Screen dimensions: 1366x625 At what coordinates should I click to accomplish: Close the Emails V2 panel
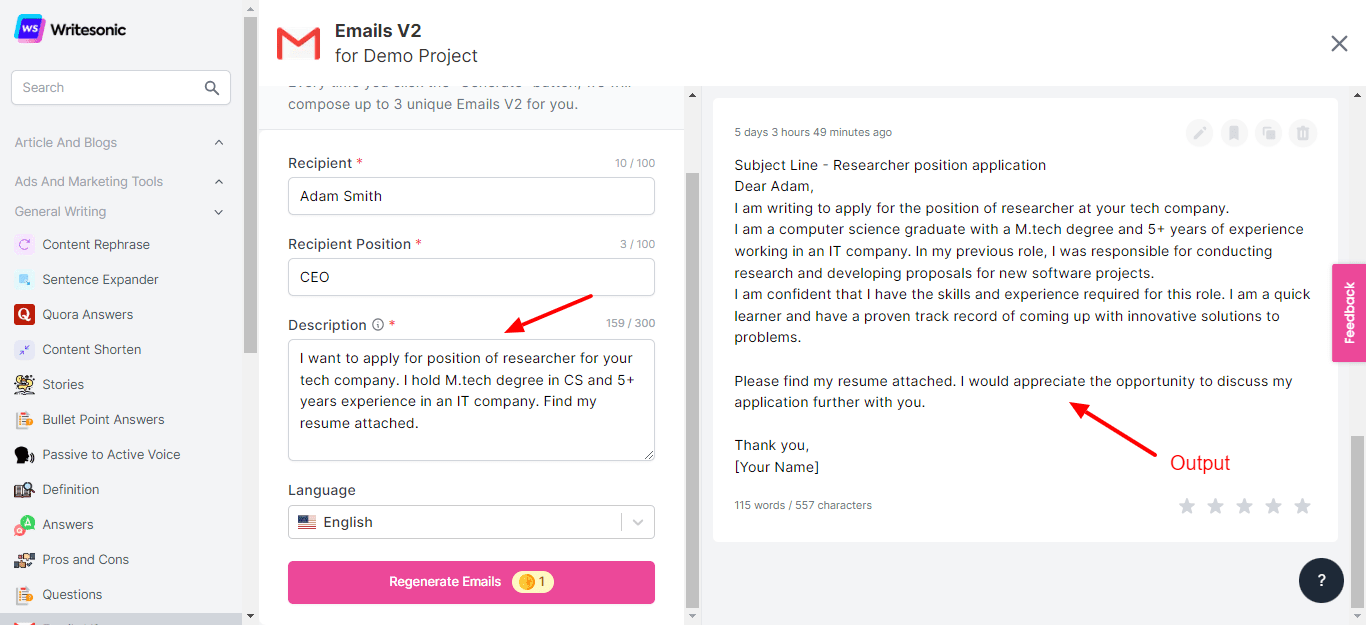coord(1339,43)
